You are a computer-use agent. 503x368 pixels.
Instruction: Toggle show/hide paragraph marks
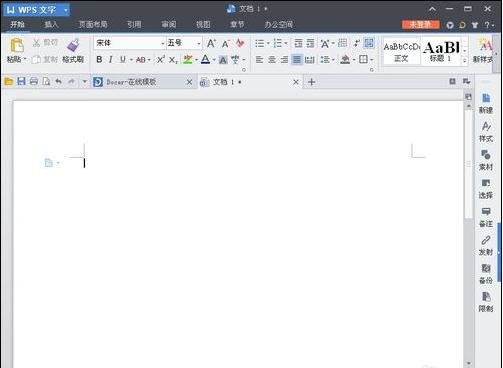tap(356, 43)
